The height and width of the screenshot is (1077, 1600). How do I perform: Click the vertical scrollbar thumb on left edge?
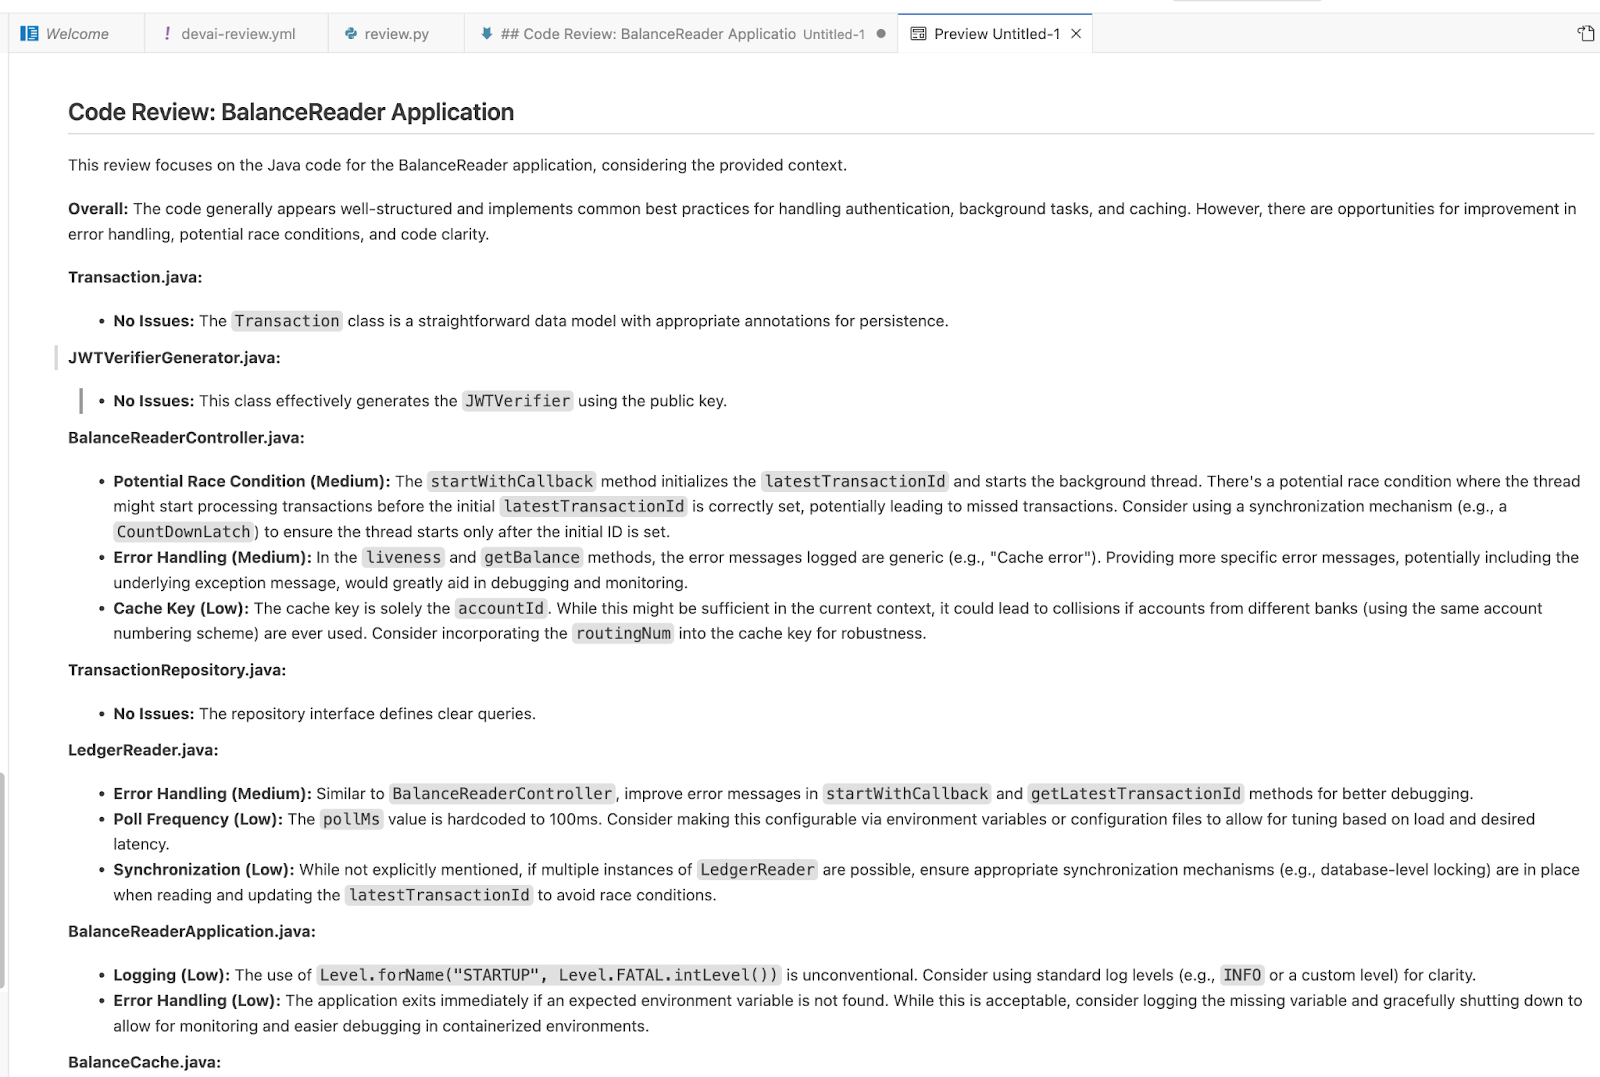(x=3, y=880)
